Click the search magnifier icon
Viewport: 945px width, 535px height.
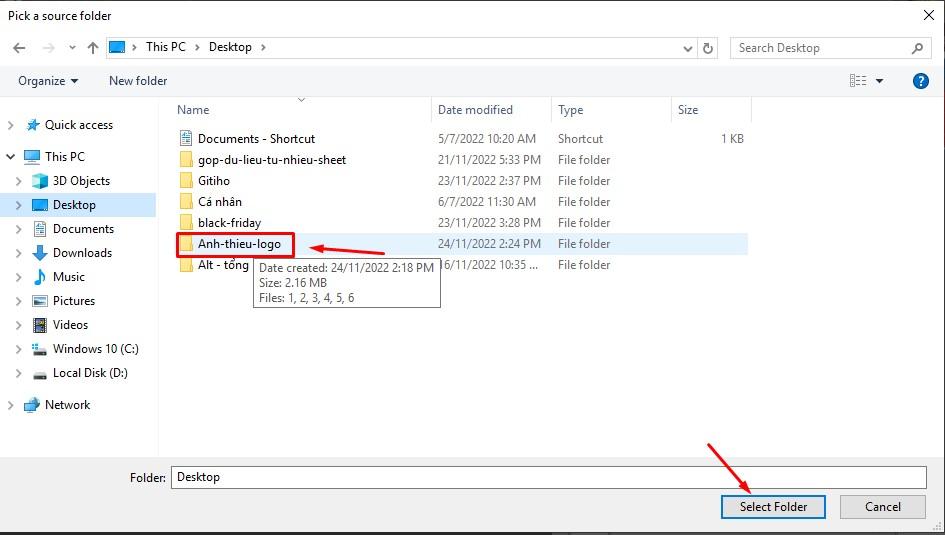917,48
